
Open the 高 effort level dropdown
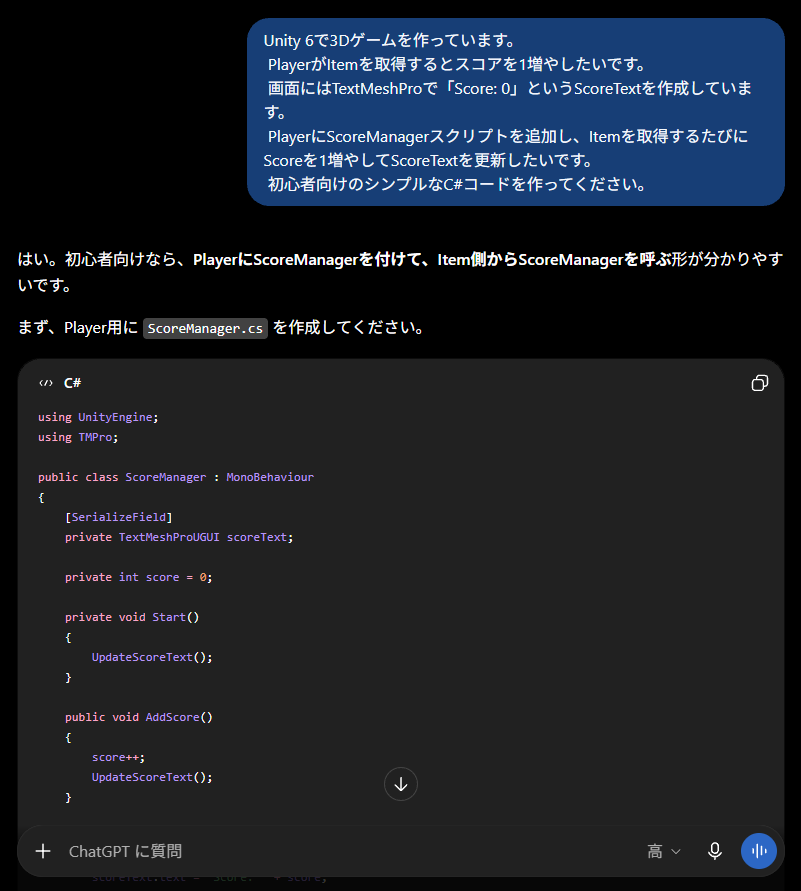click(x=664, y=851)
